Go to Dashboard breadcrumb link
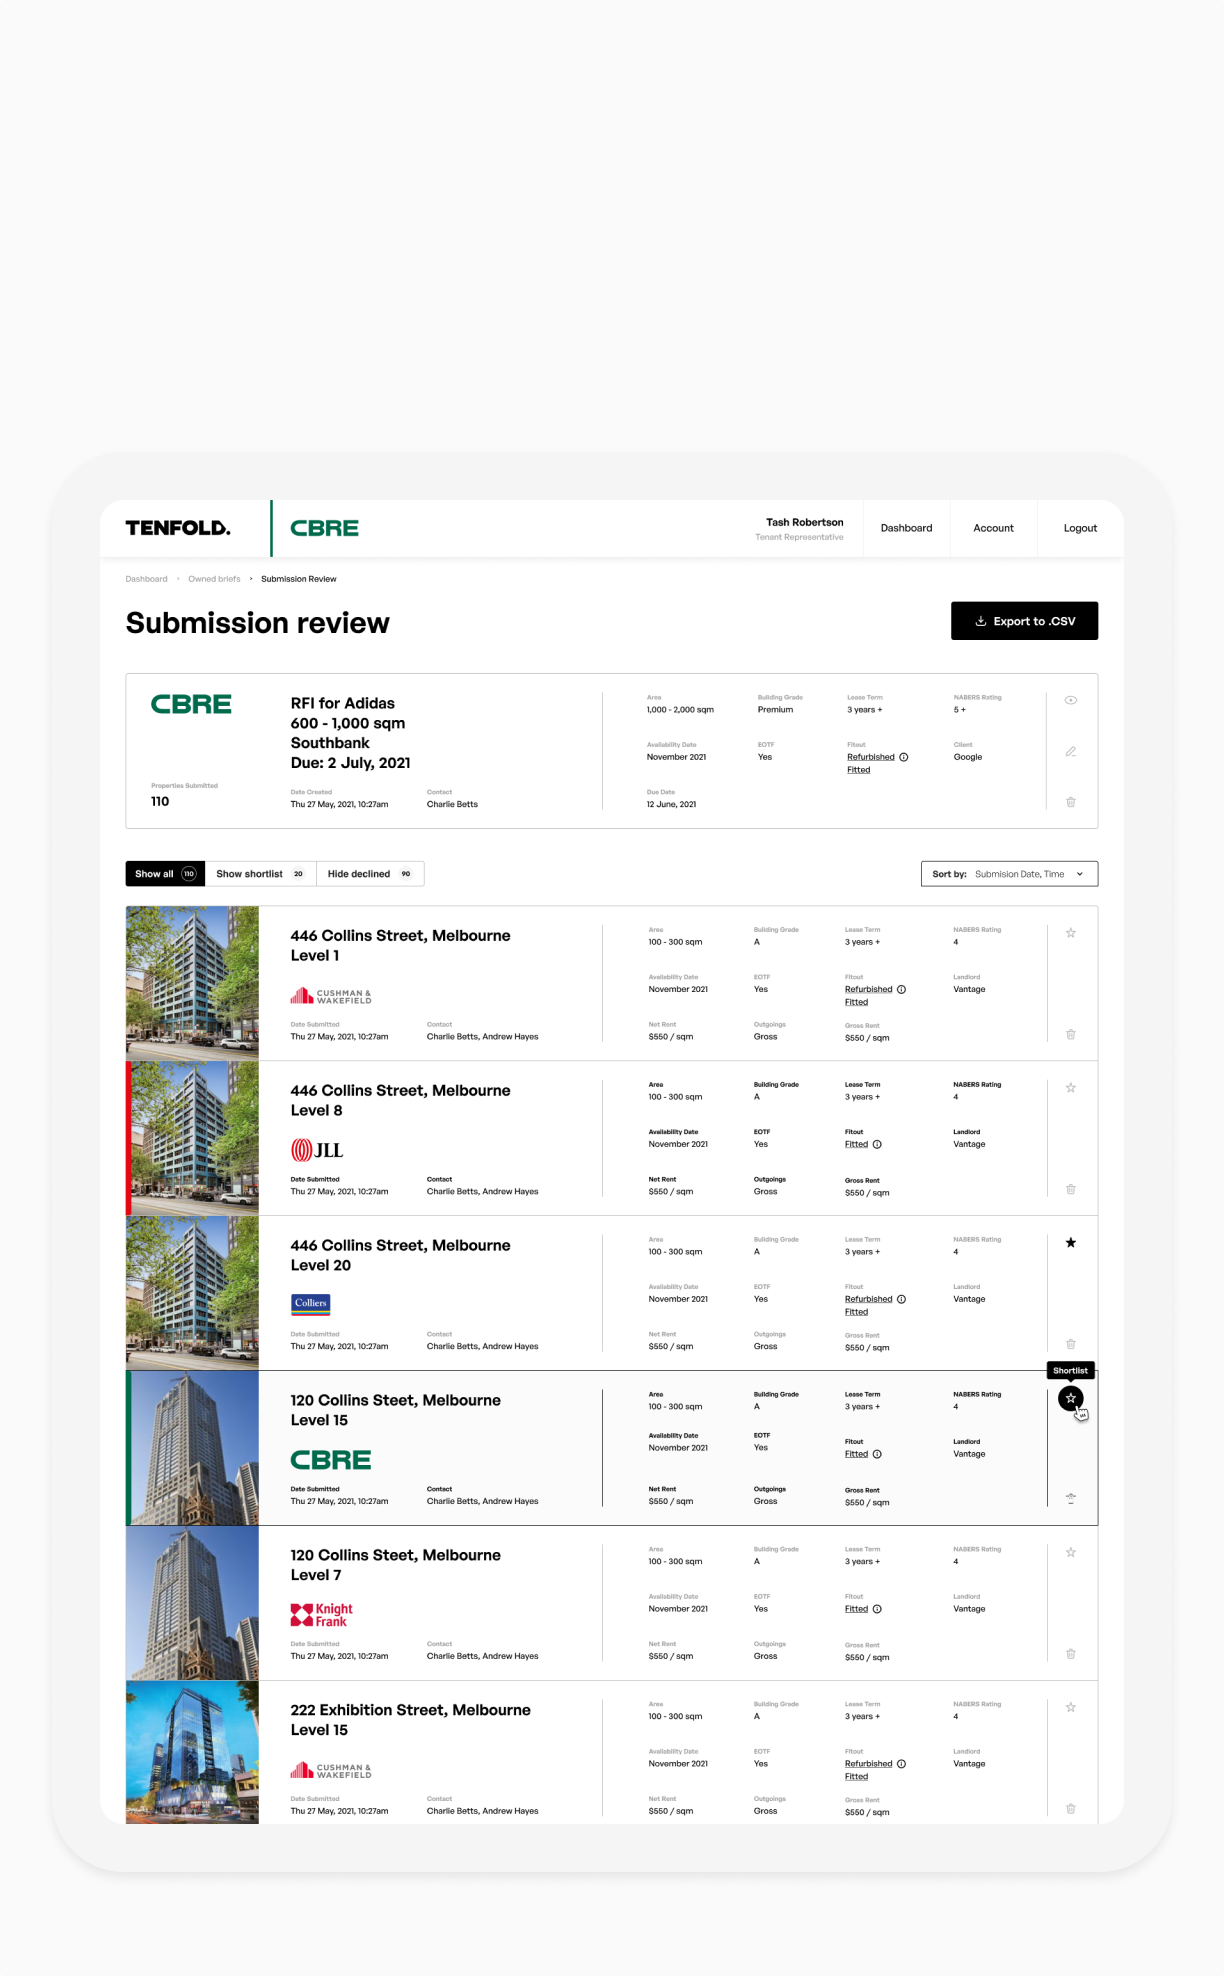Image resolution: width=1224 pixels, height=1976 pixels. click(147, 579)
